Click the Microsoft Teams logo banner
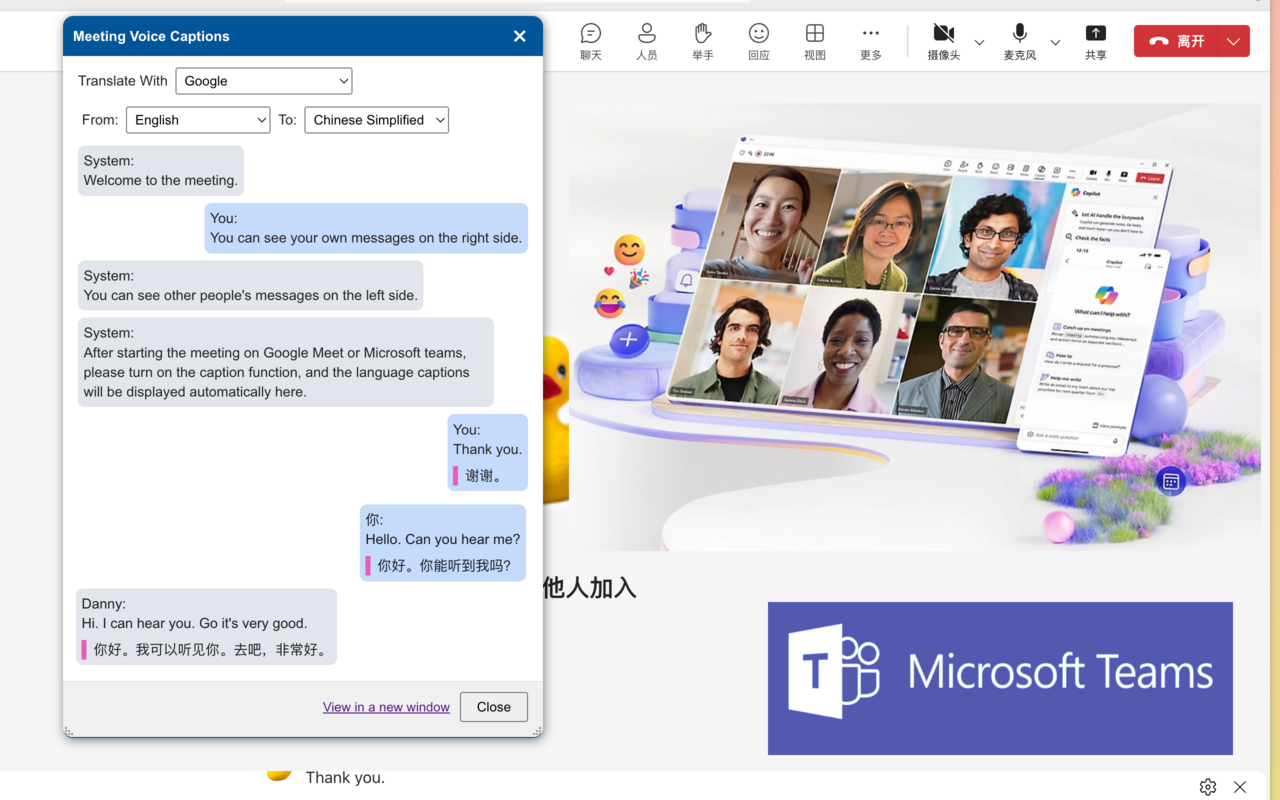Image resolution: width=1280 pixels, height=800 pixels. (x=1000, y=678)
